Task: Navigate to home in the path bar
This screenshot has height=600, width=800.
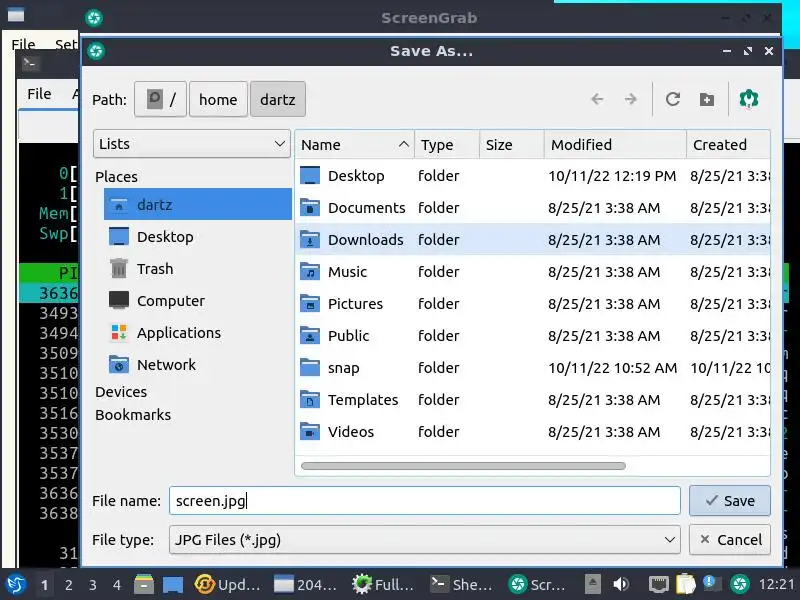Action: [x=218, y=99]
